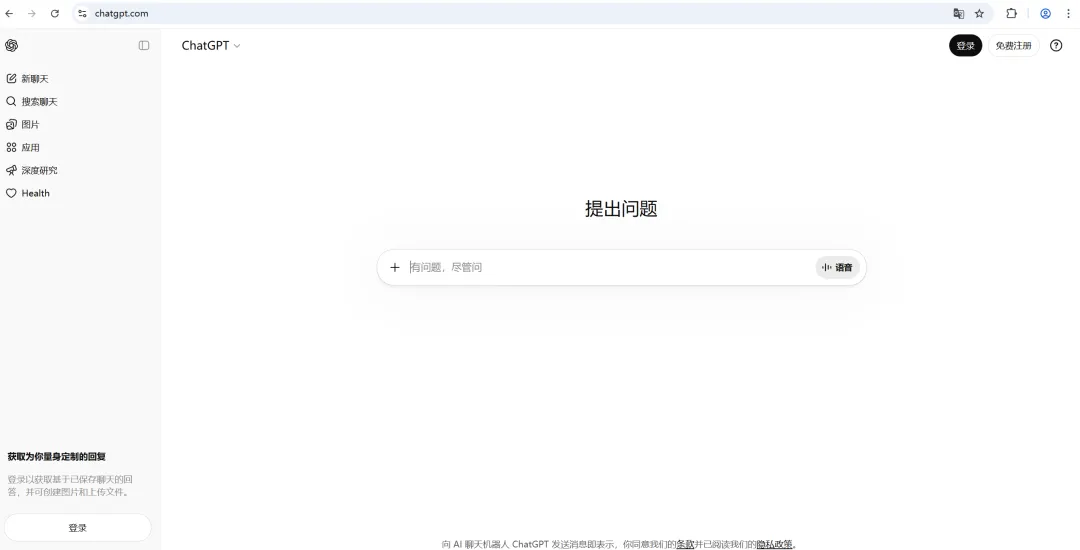Open help via question mark icon

pyautogui.click(x=1056, y=45)
